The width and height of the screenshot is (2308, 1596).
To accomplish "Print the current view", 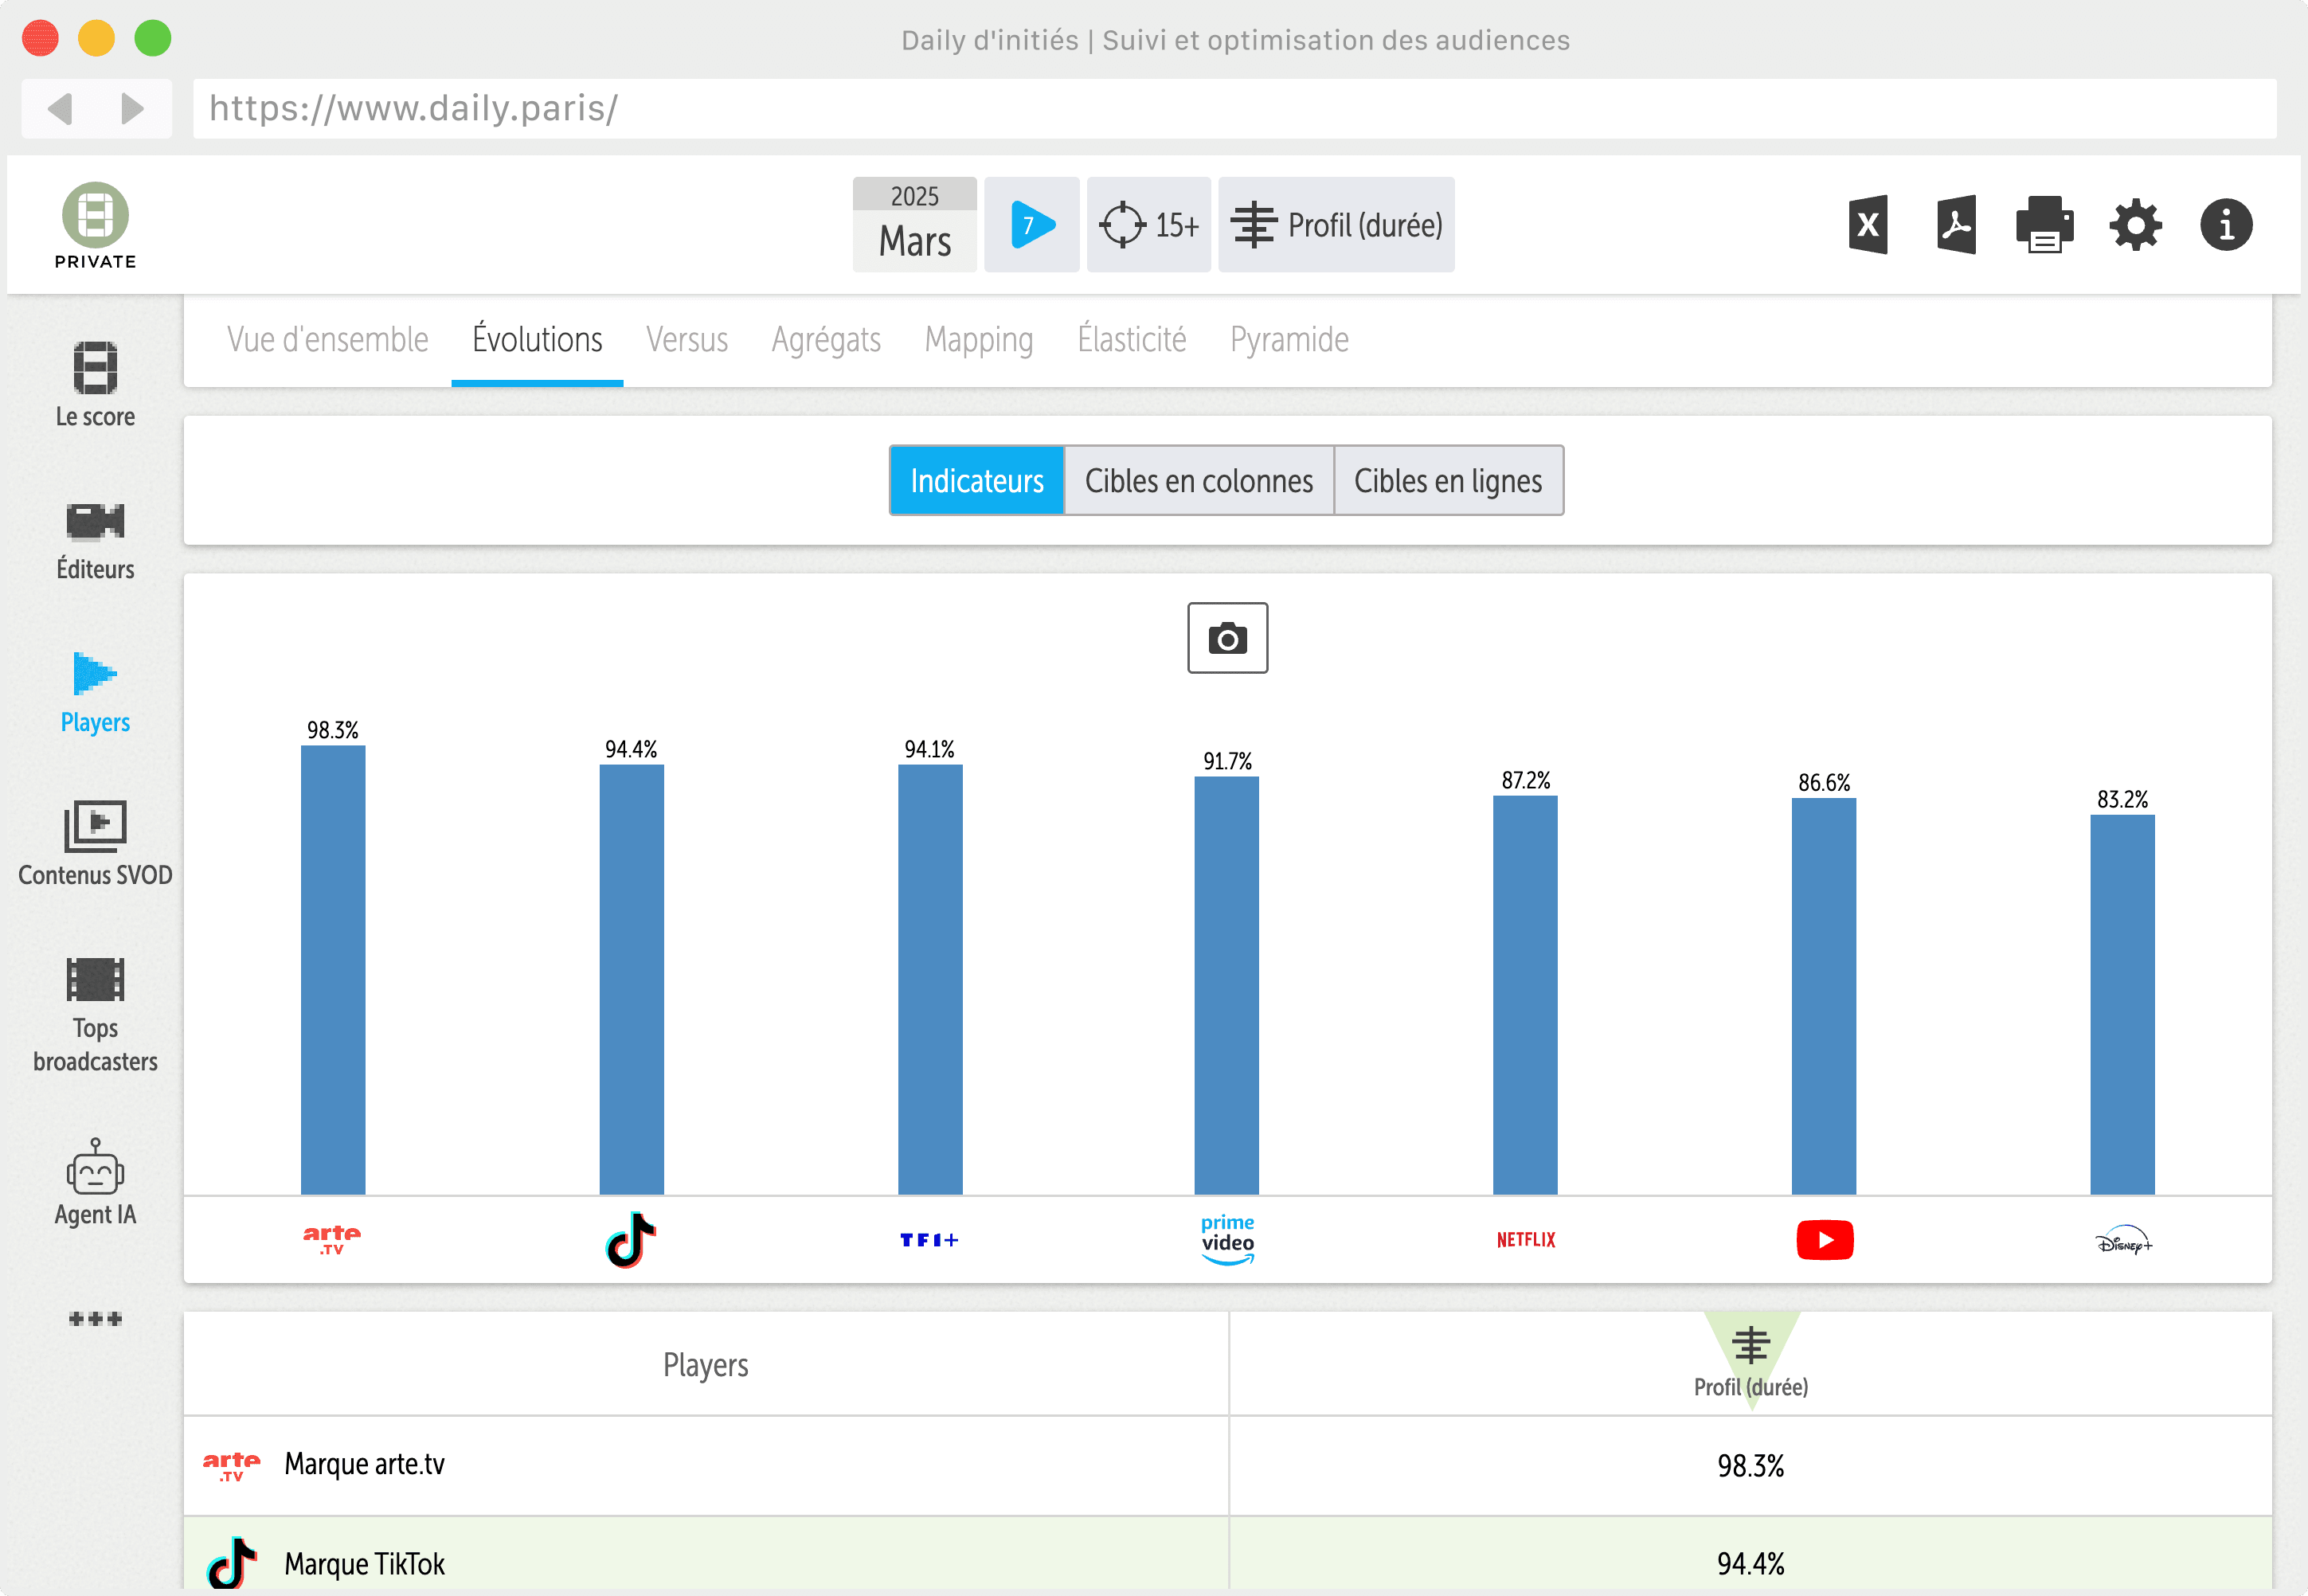I will point(2044,225).
